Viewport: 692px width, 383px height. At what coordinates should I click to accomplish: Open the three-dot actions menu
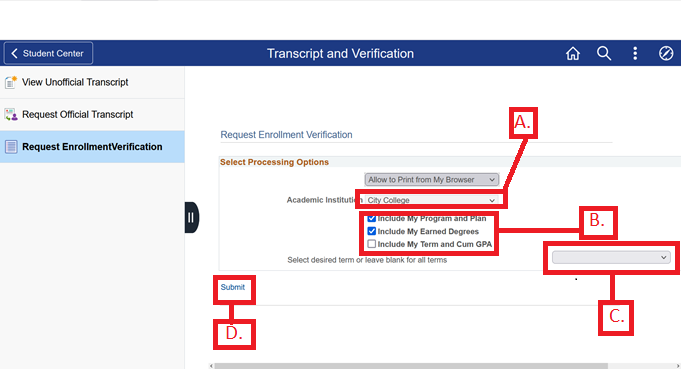tap(635, 53)
